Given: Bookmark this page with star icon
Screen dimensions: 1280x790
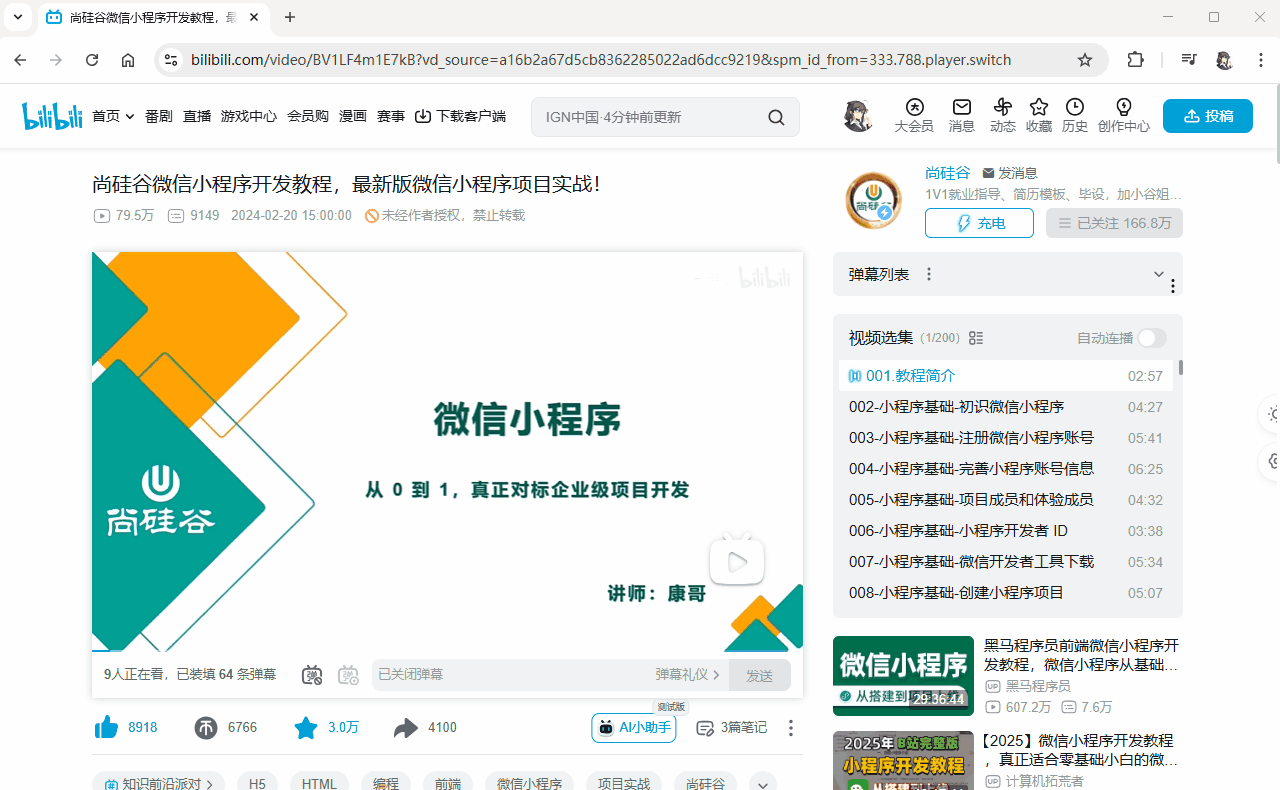Looking at the screenshot, I should [x=1085, y=60].
